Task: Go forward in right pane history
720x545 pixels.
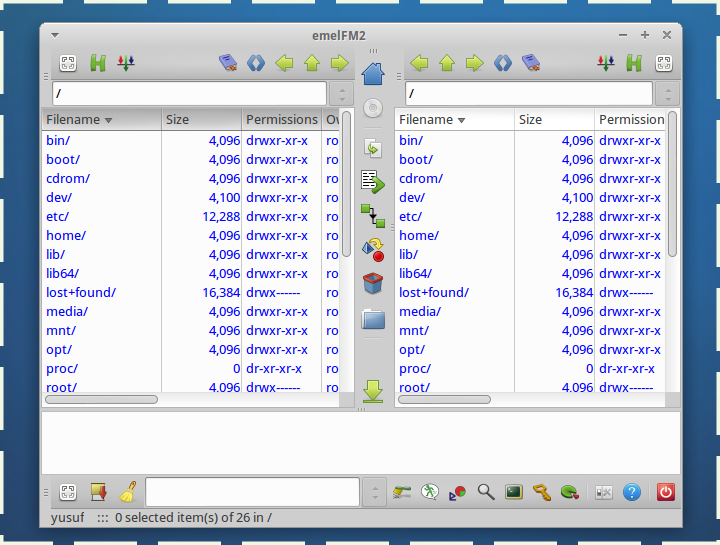Action: pyautogui.click(x=475, y=63)
